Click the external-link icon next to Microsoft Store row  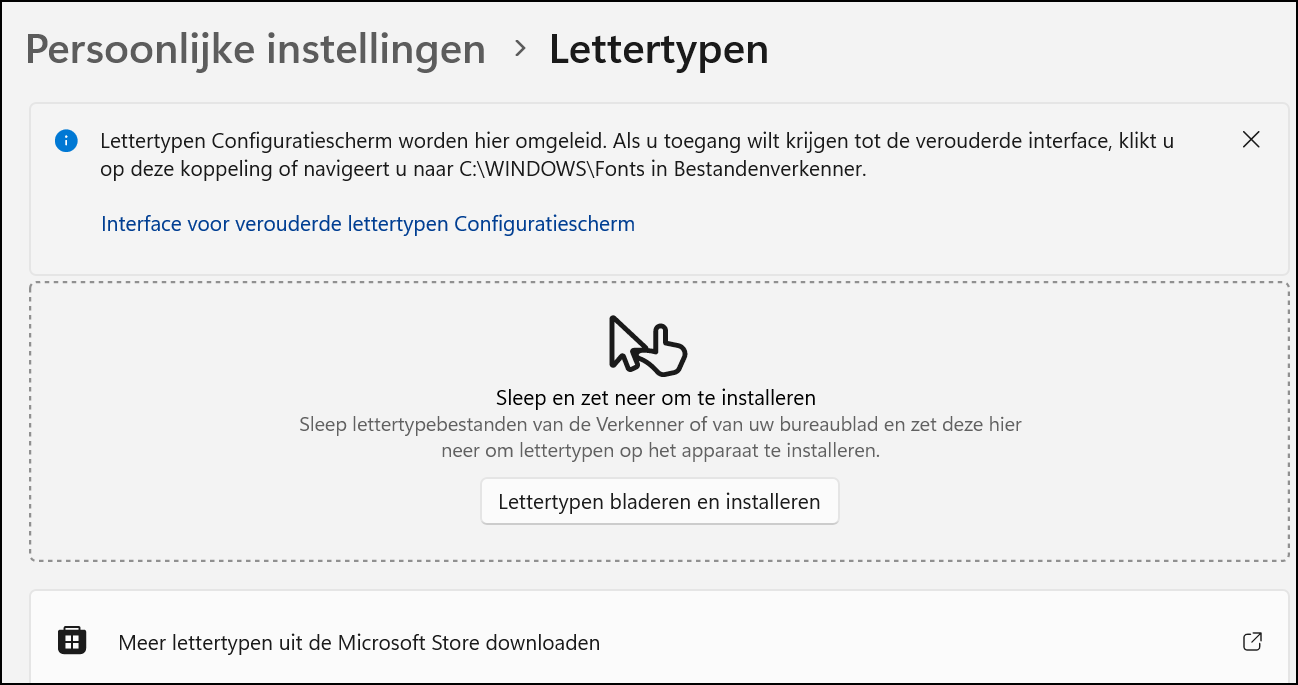[1254, 642]
